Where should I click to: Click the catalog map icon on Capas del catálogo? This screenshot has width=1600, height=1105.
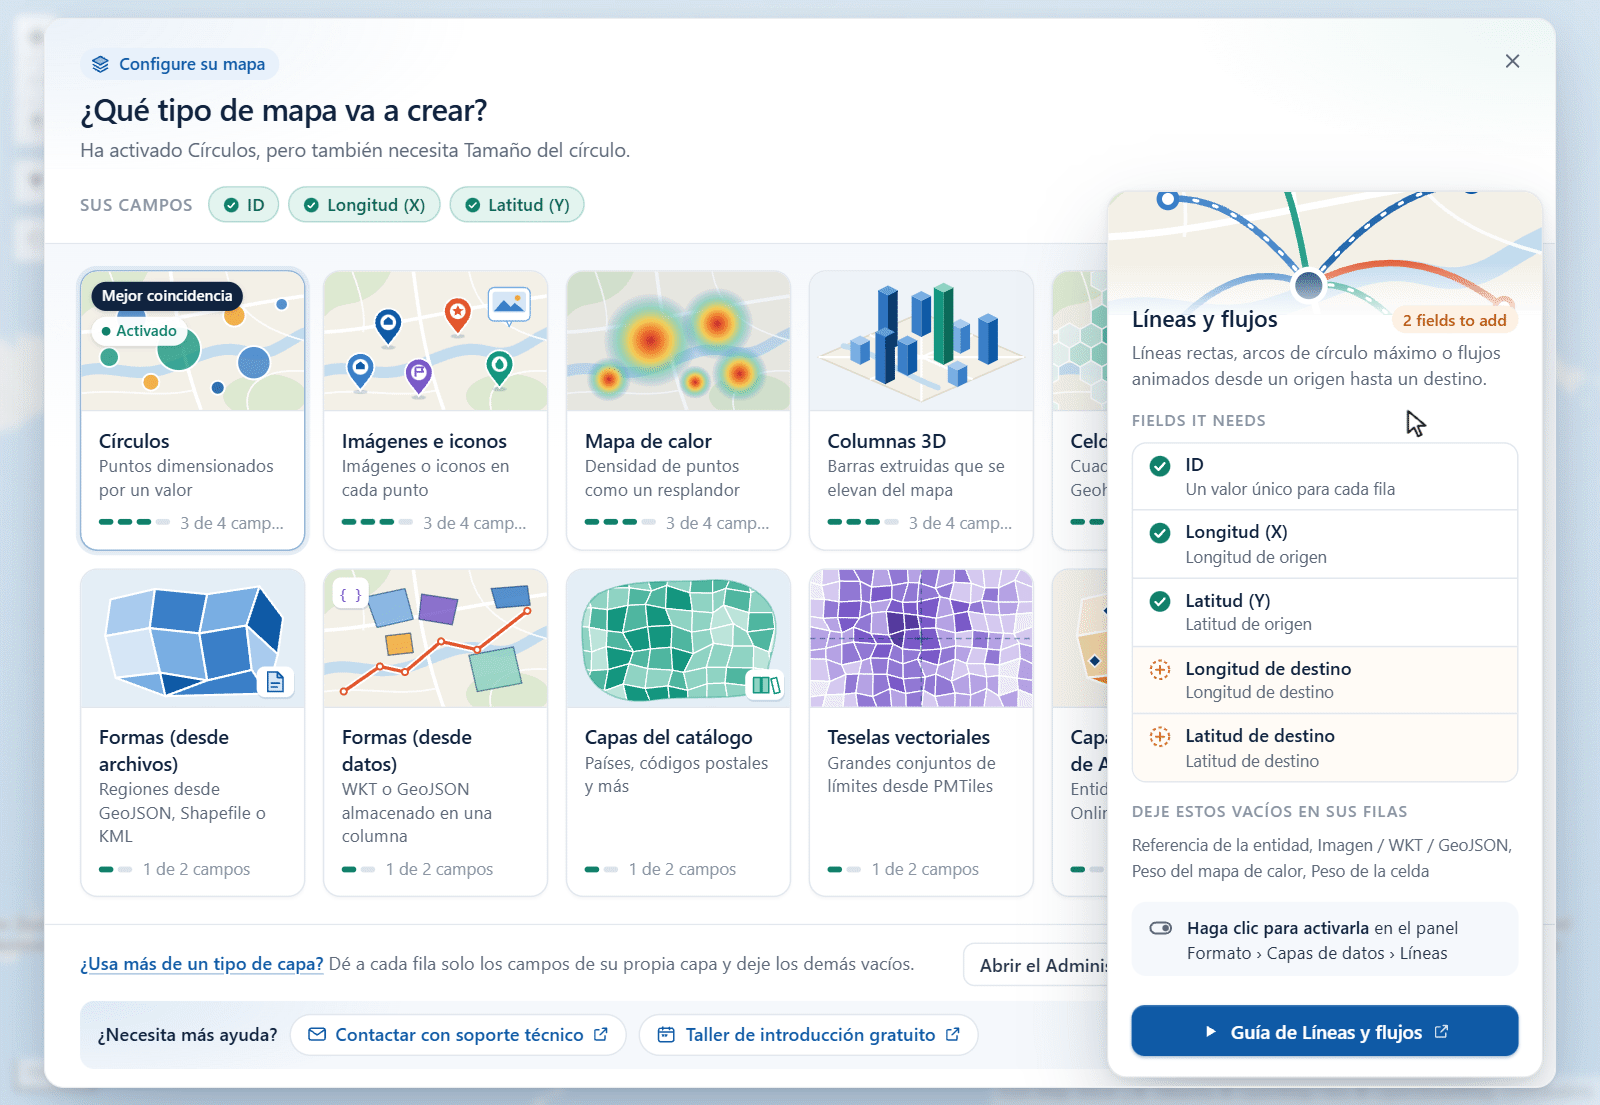click(765, 685)
